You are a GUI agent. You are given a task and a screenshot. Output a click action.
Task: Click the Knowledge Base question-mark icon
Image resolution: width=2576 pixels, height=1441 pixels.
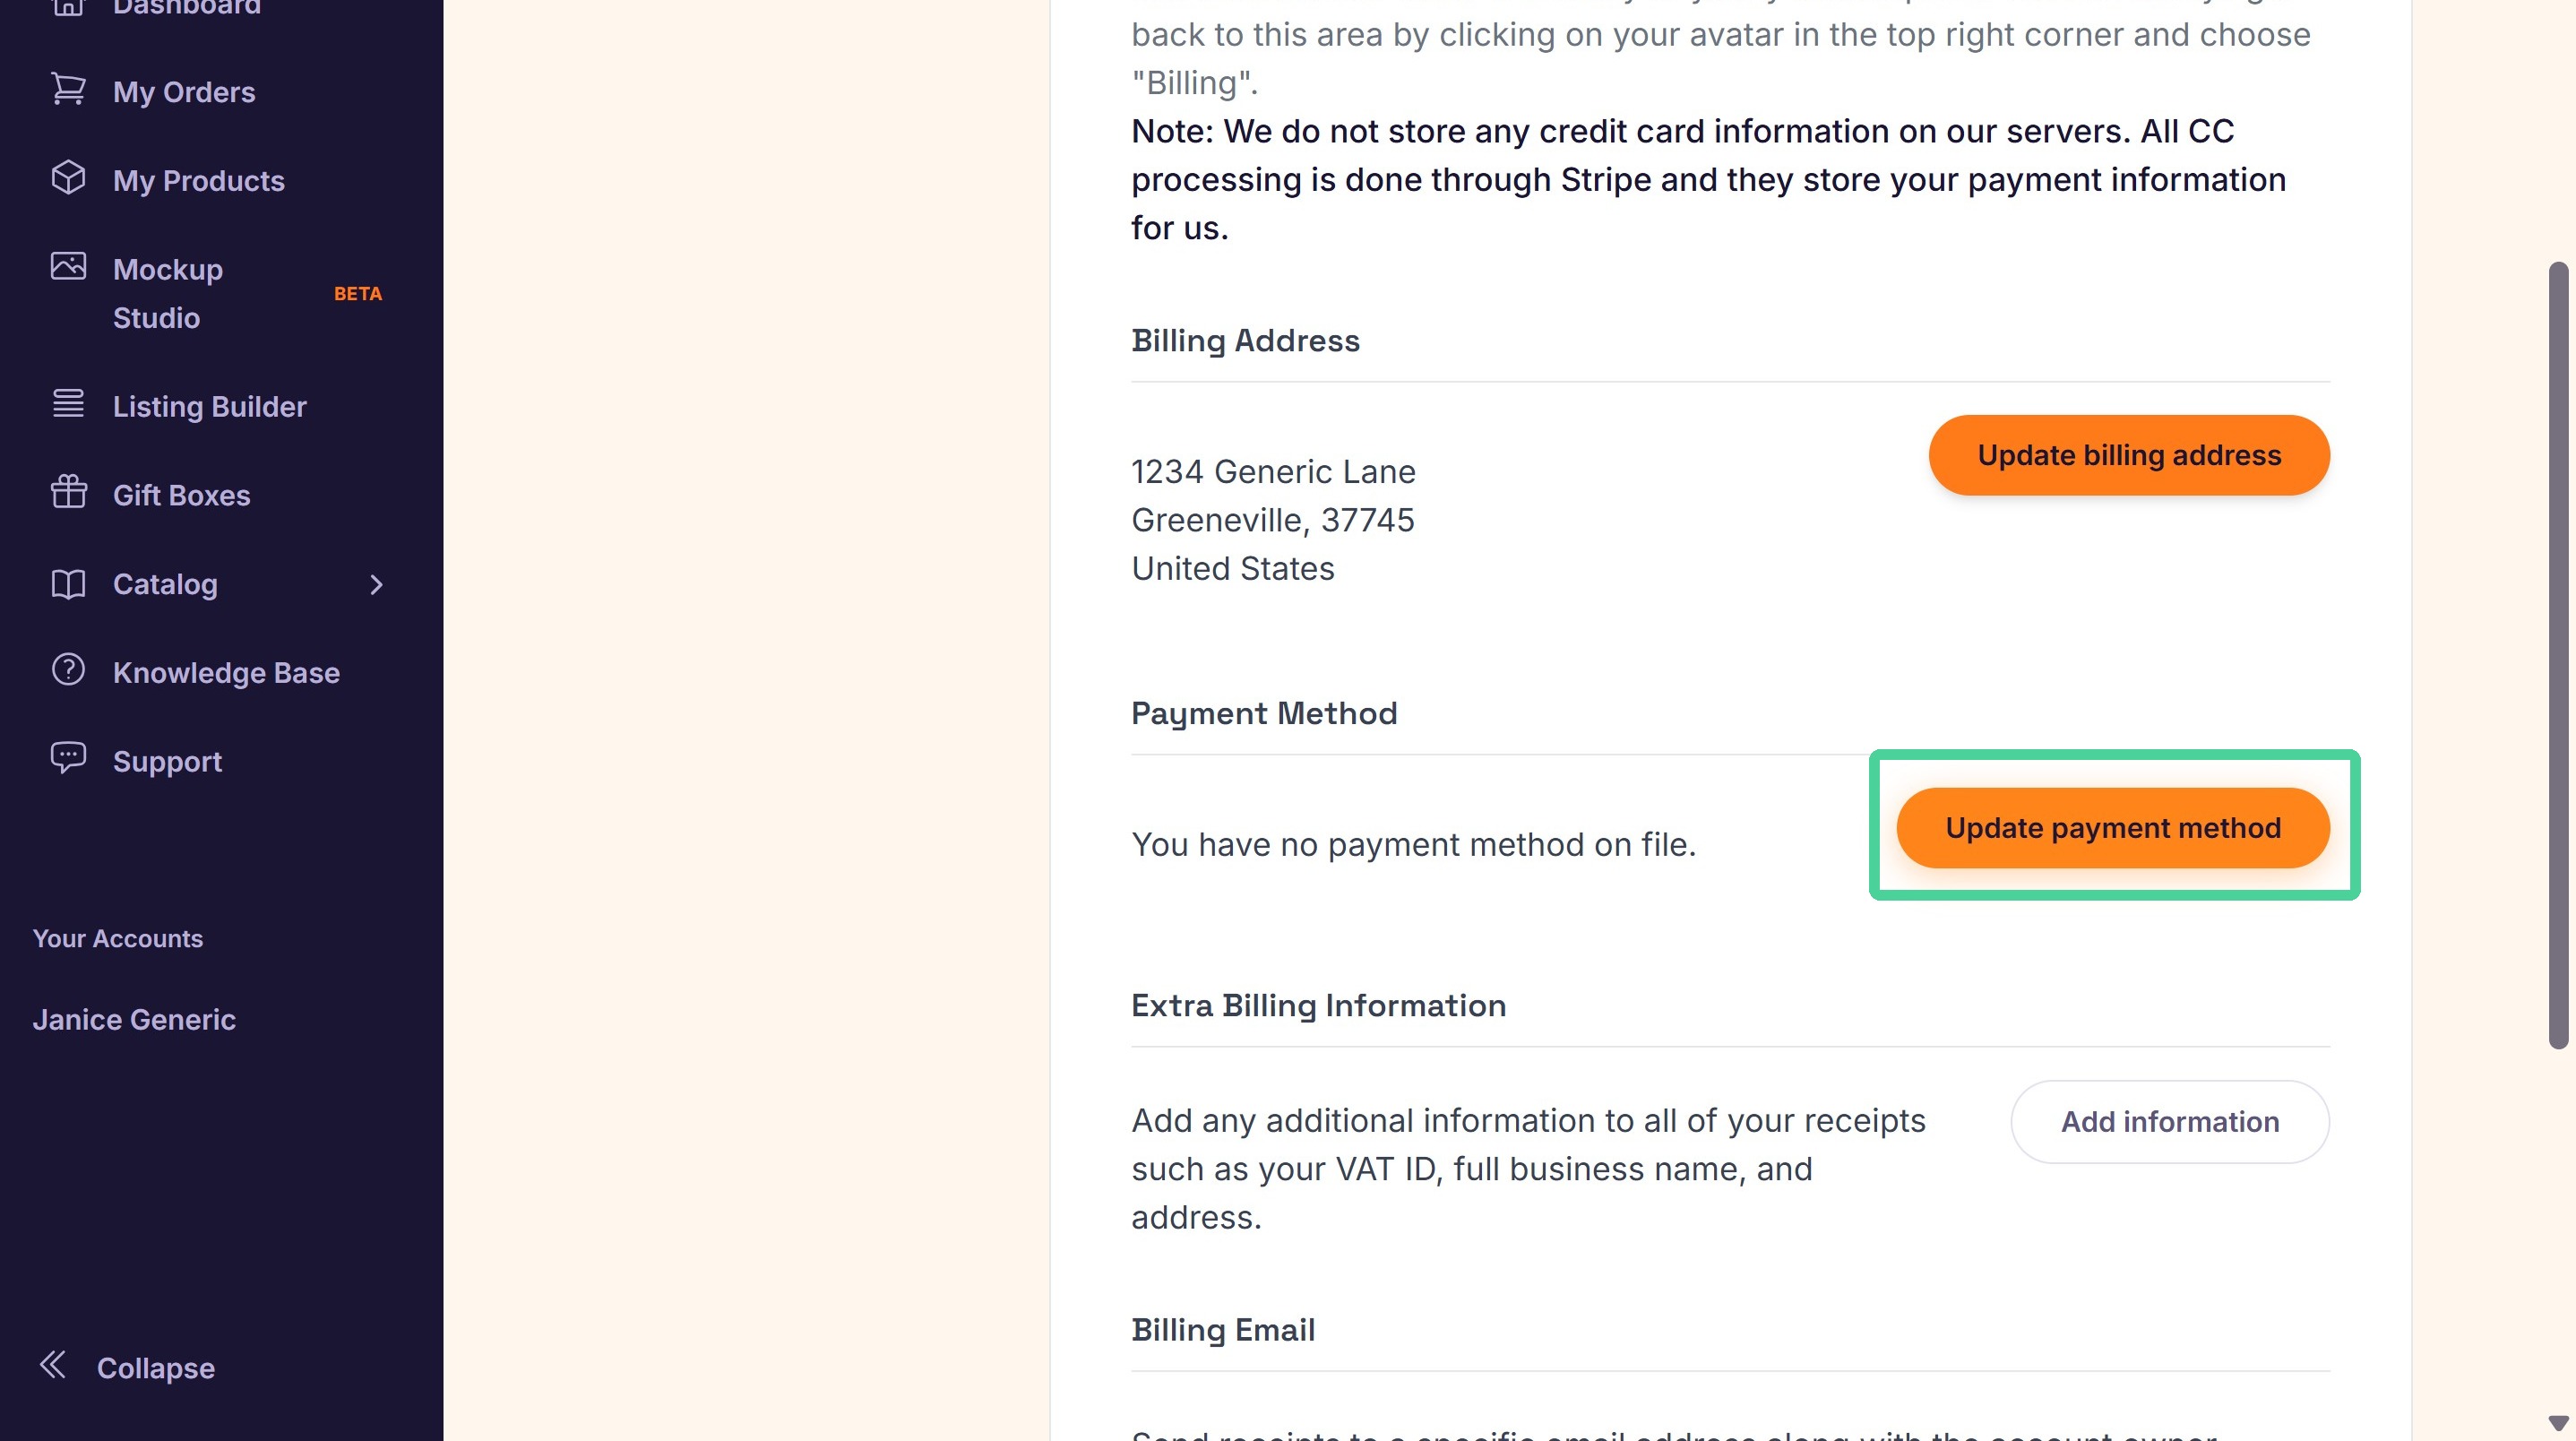[x=68, y=669]
